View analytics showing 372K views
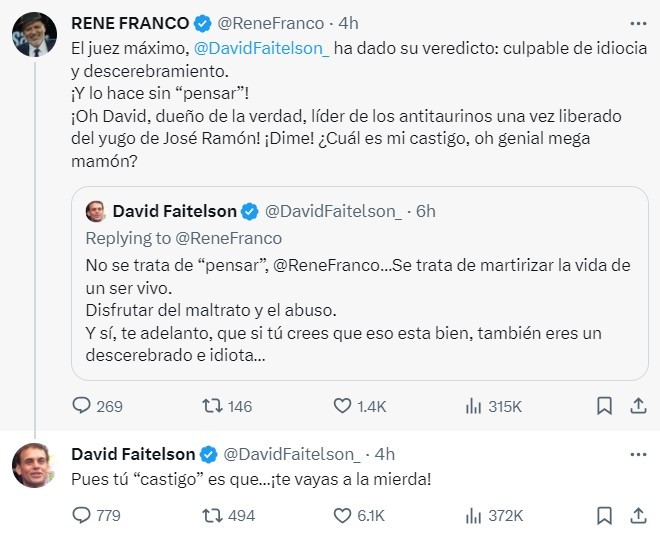Image resolution: width=660 pixels, height=535 pixels. coord(474,515)
